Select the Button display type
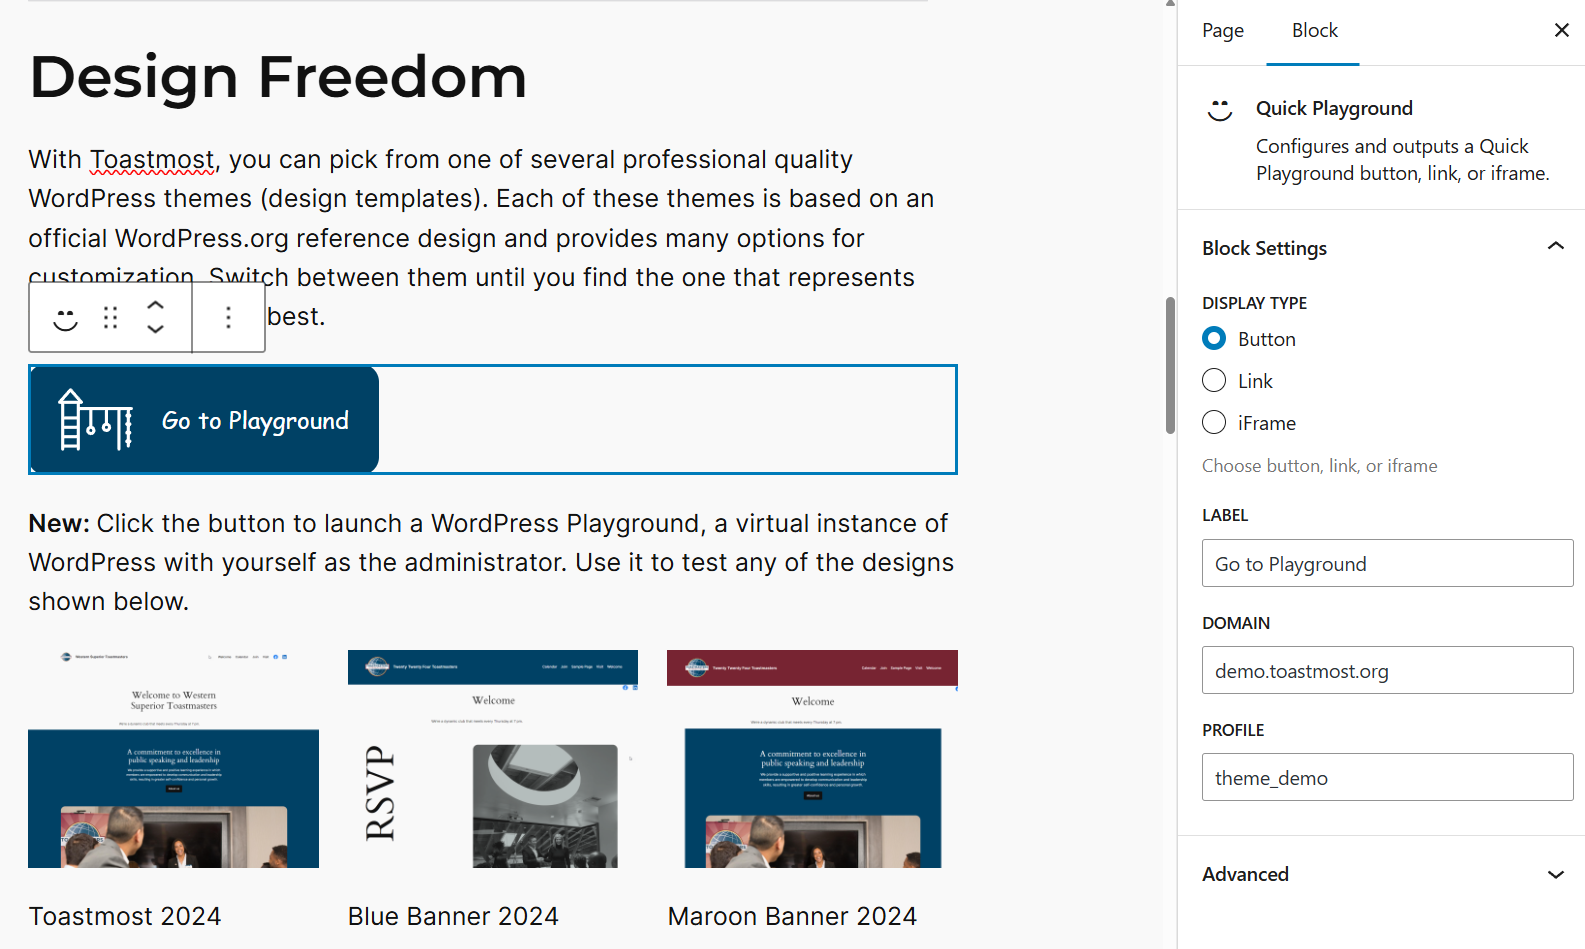The height and width of the screenshot is (949, 1585). pyautogui.click(x=1214, y=339)
